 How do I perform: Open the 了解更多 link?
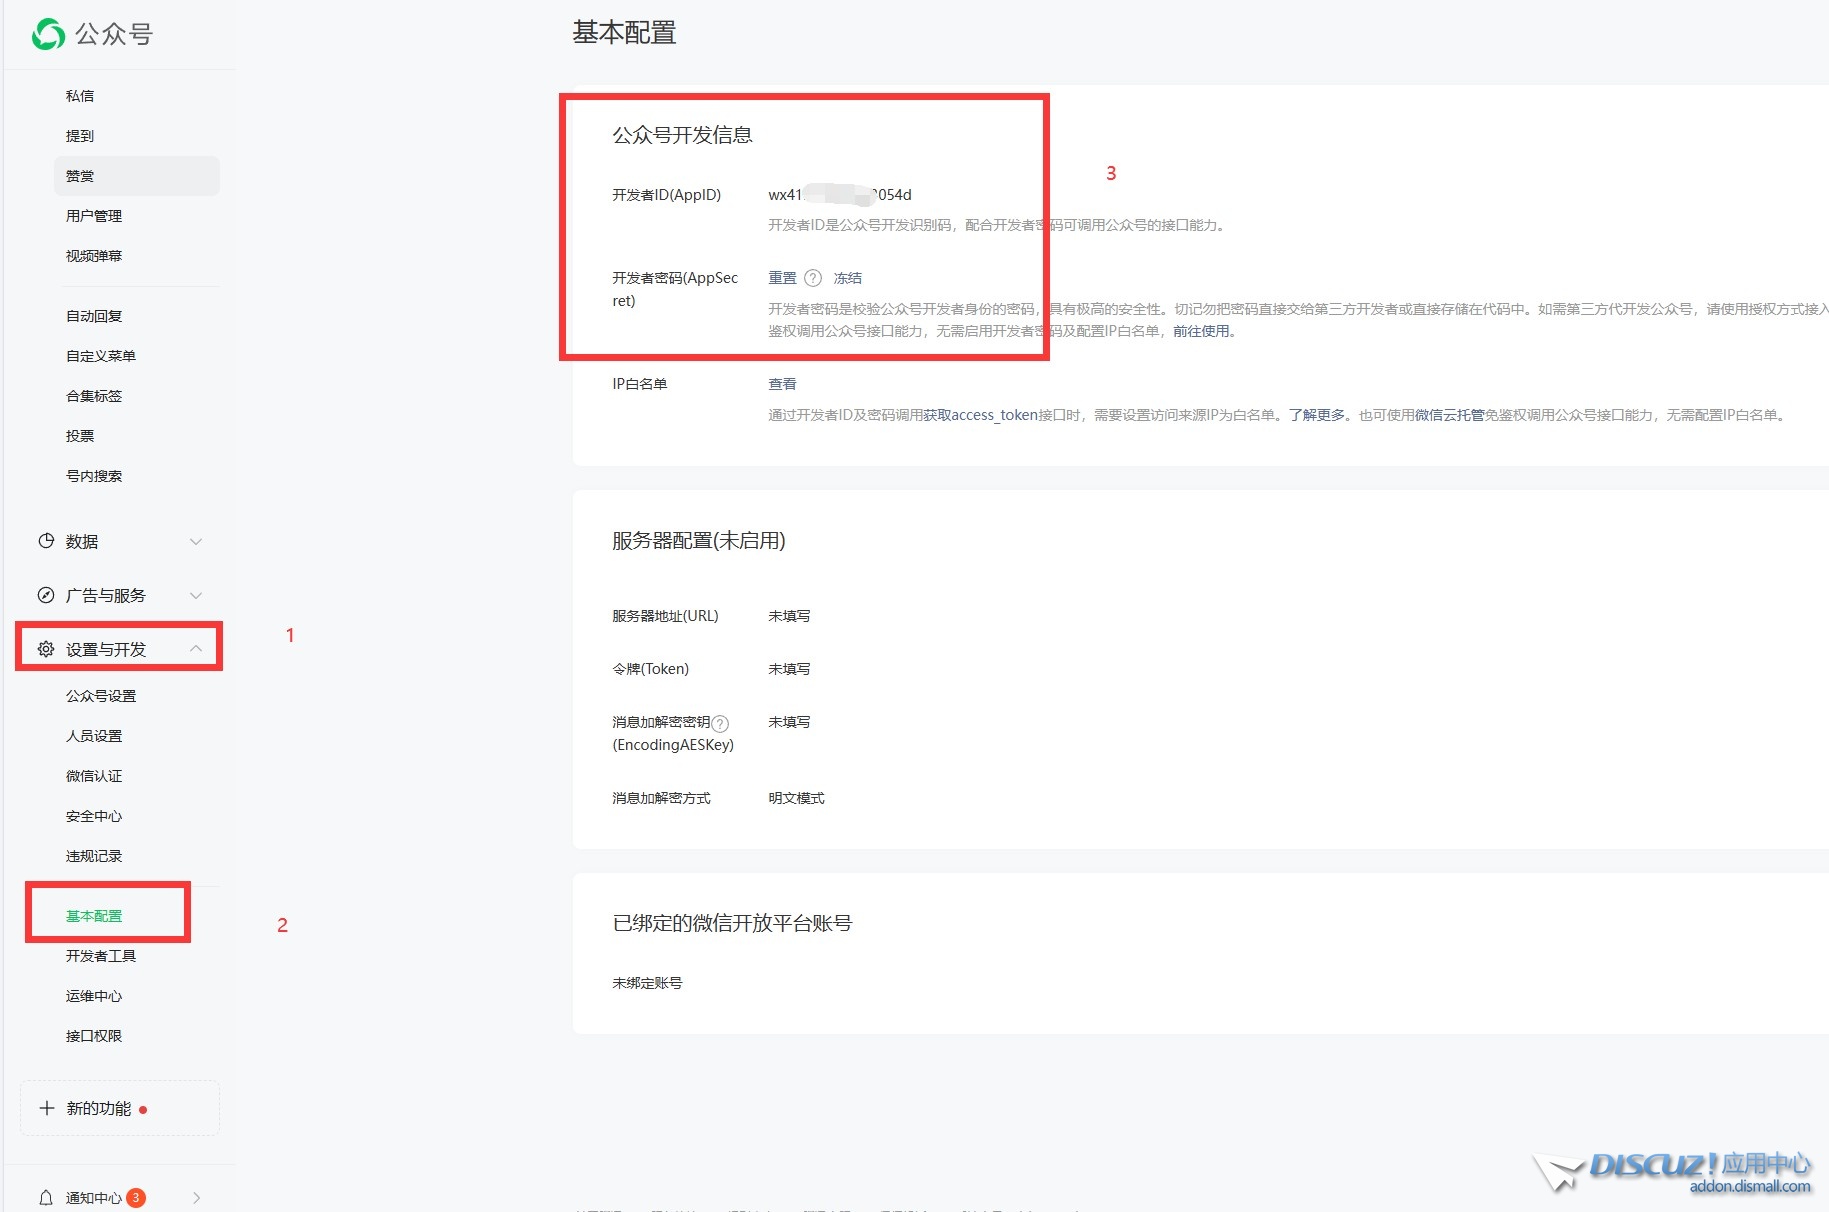click(x=1316, y=415)
